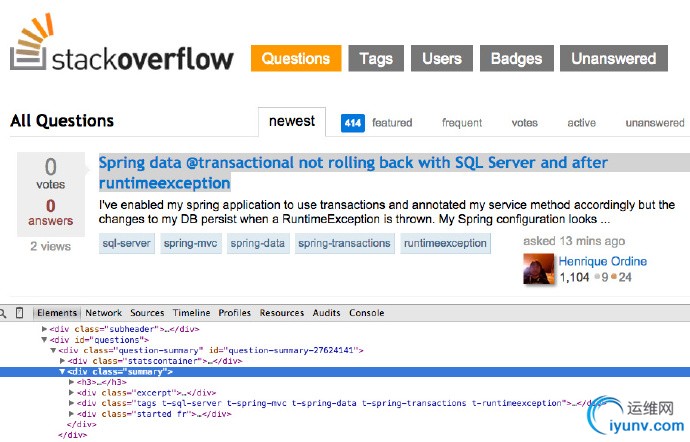Click the Stack Overflow logo
The image size is (690, 442).
tap(121, 42)
